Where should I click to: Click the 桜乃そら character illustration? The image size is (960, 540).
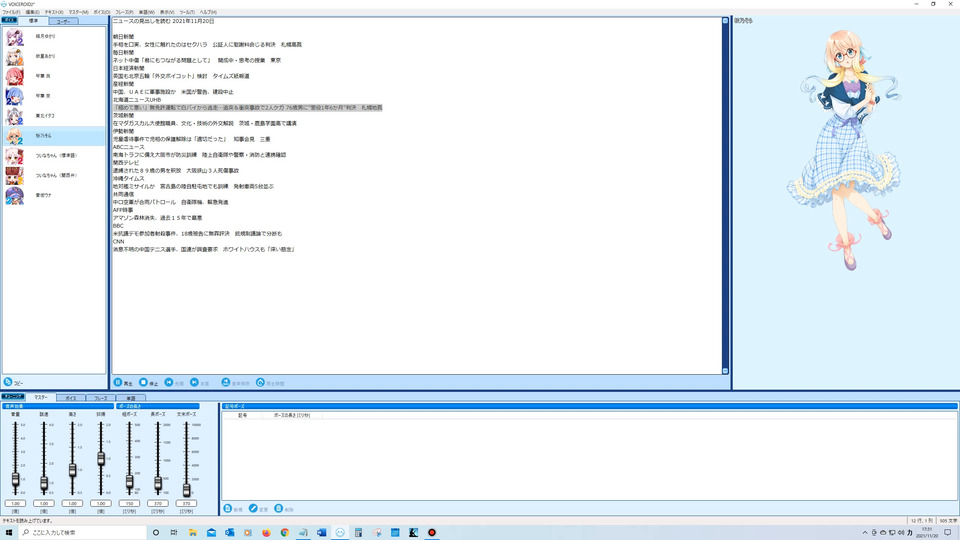click(x=846, y=150)
